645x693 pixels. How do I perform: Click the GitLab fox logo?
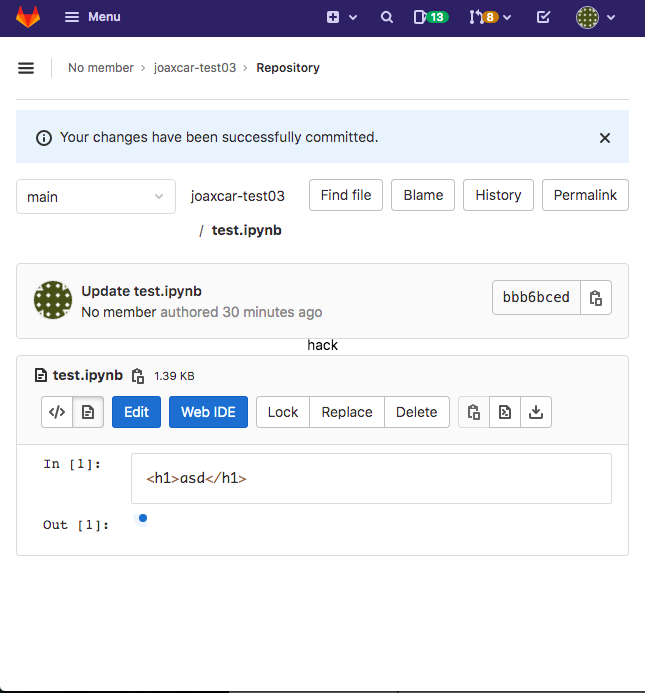(28, 17)
